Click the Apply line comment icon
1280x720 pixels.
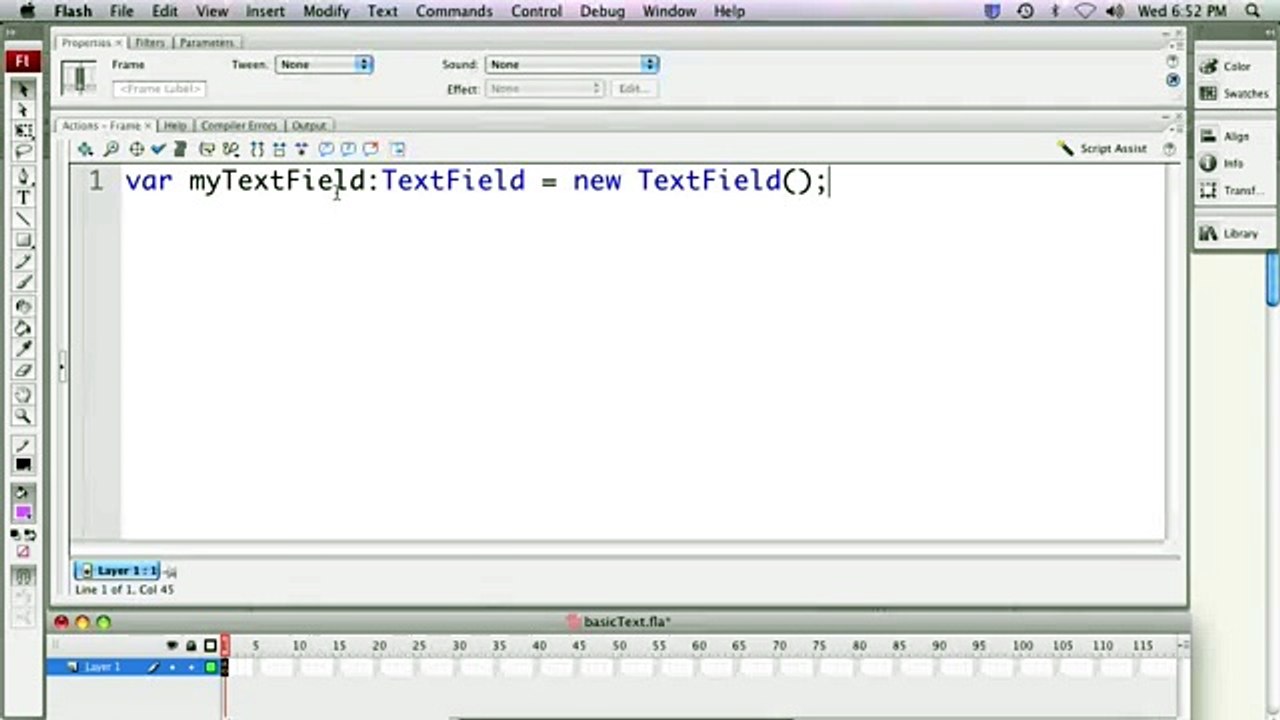pos(348,149)
